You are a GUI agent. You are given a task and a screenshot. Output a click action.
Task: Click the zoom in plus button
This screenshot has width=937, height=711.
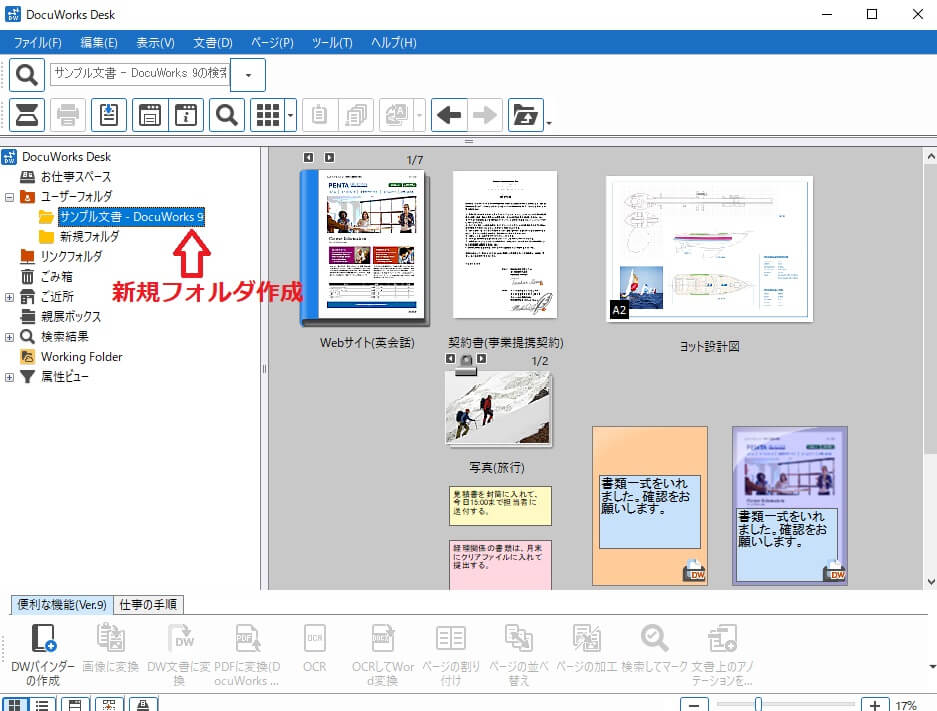click(x=875, y=705)
